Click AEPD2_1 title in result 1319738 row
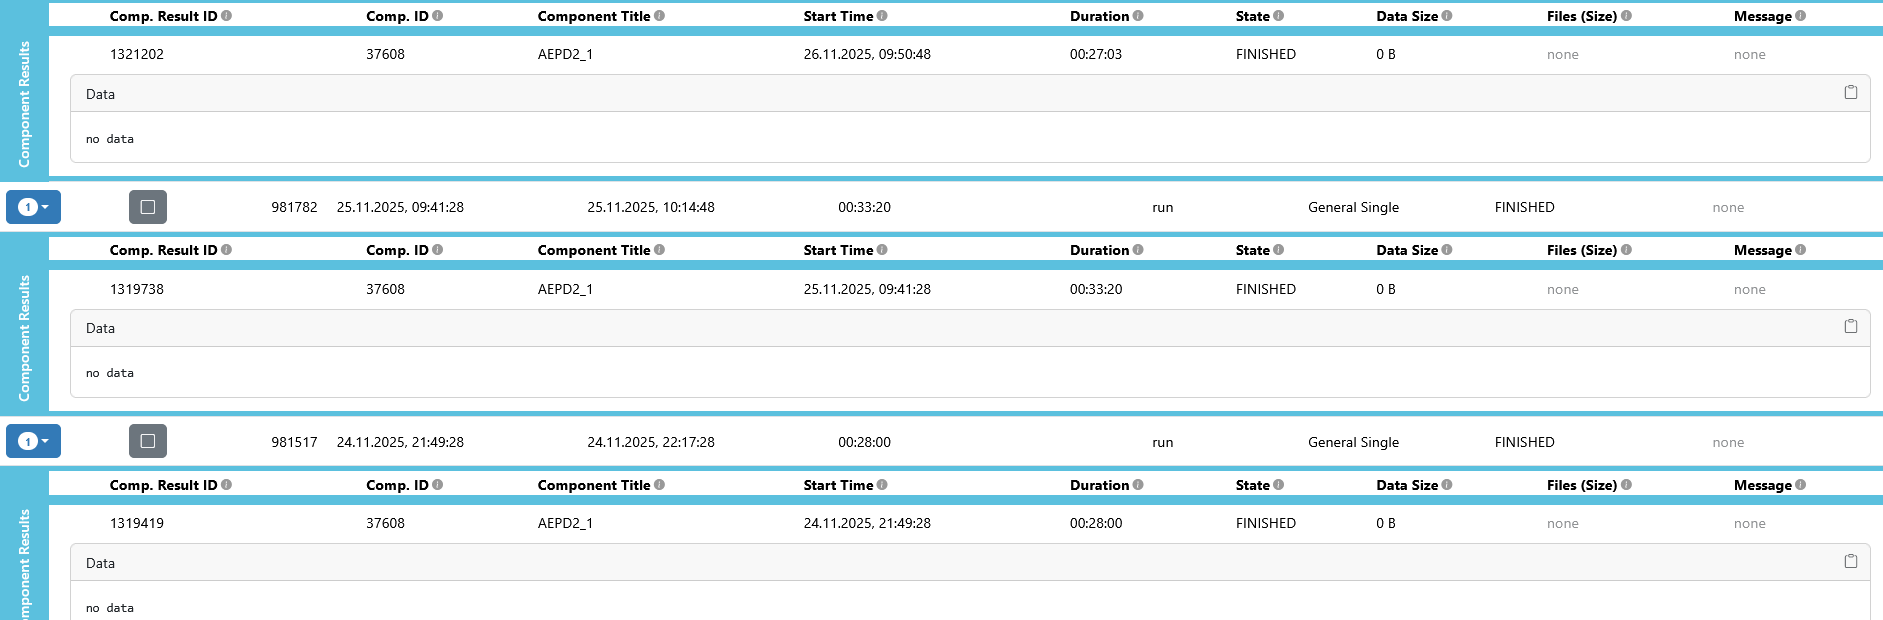The image size is (1883, 620). click(565, 289)
